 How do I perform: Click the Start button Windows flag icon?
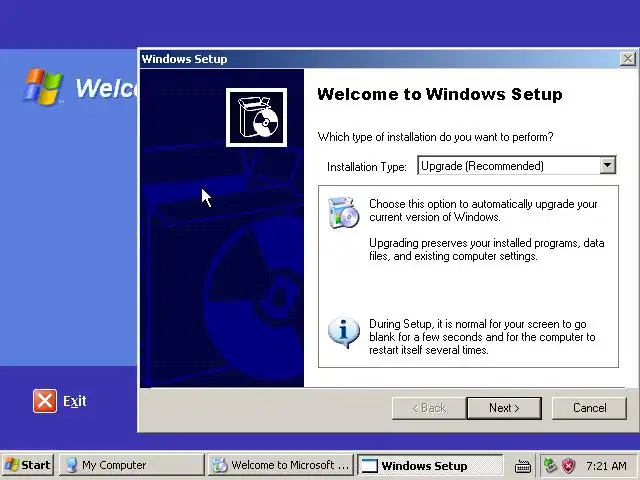(x=11, y=464)
